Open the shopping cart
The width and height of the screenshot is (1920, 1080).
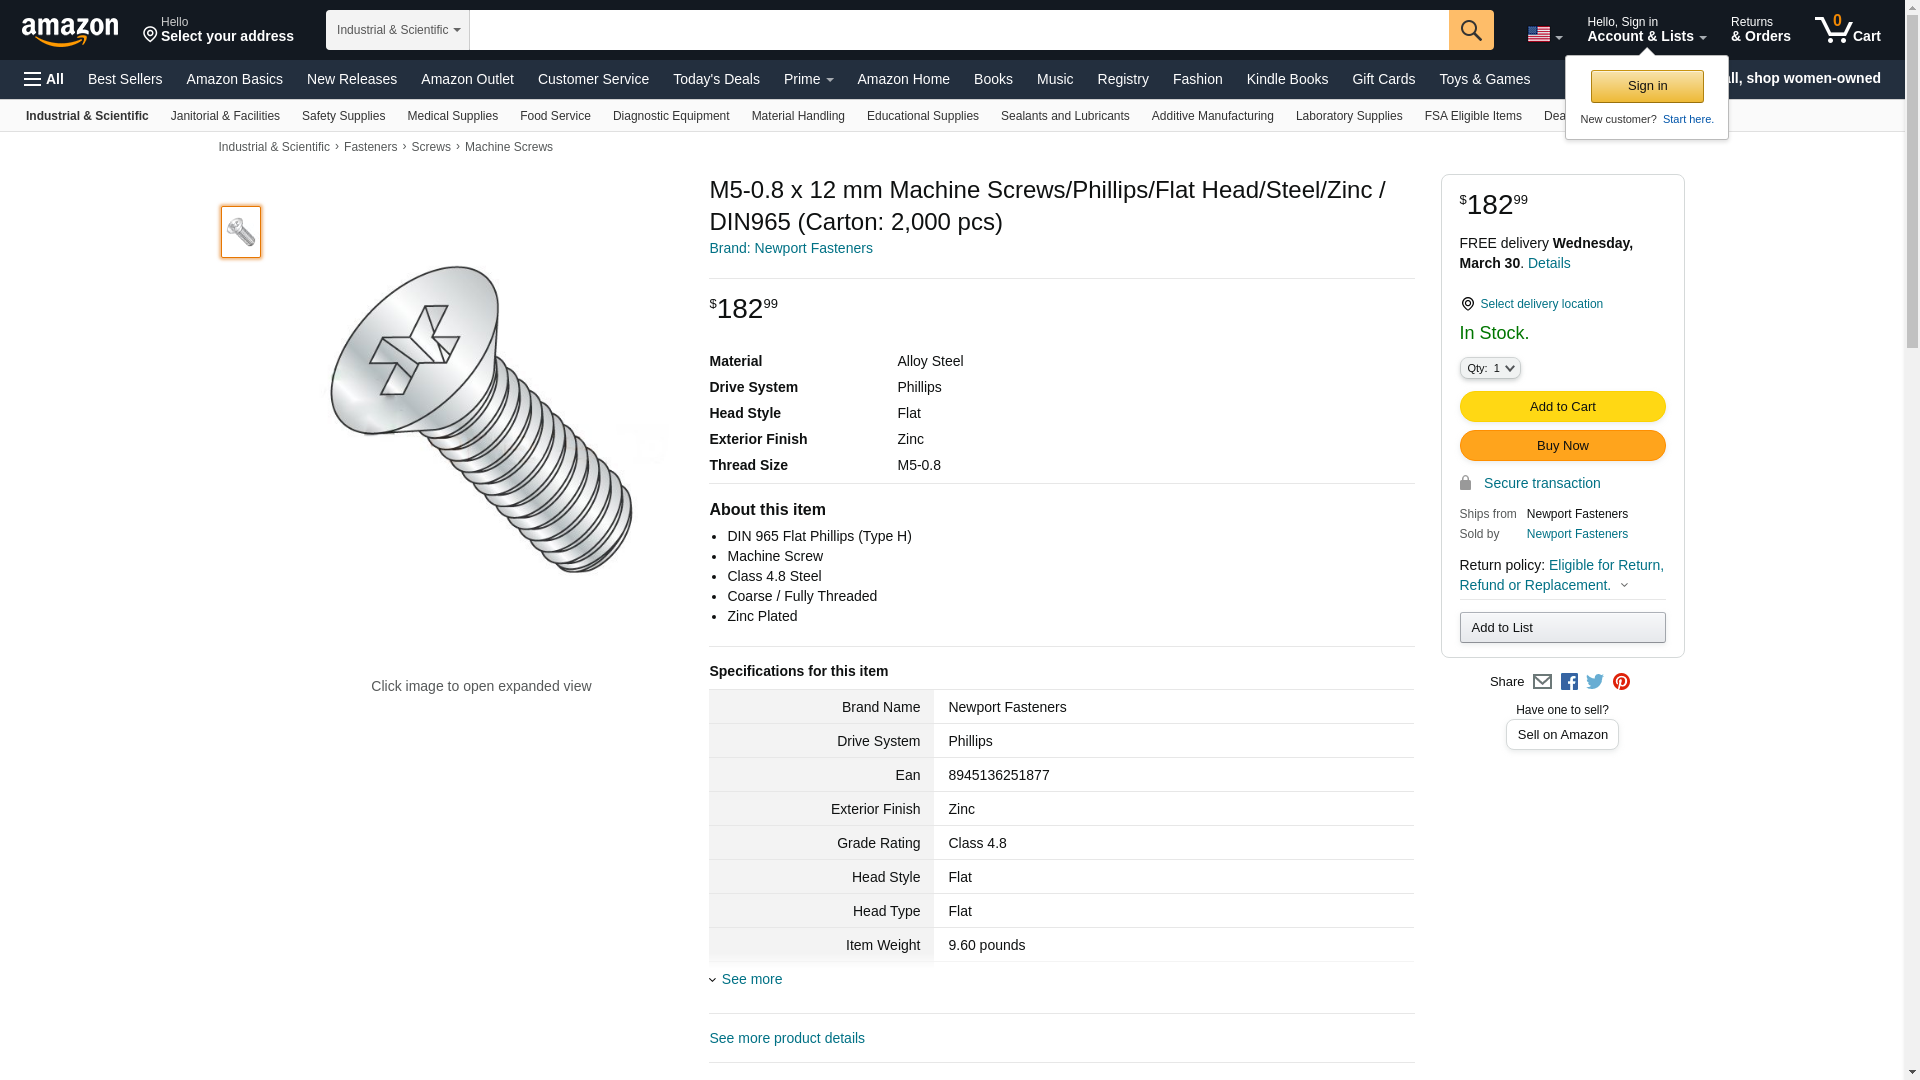pyautogui.click(x=1848, y=30)
